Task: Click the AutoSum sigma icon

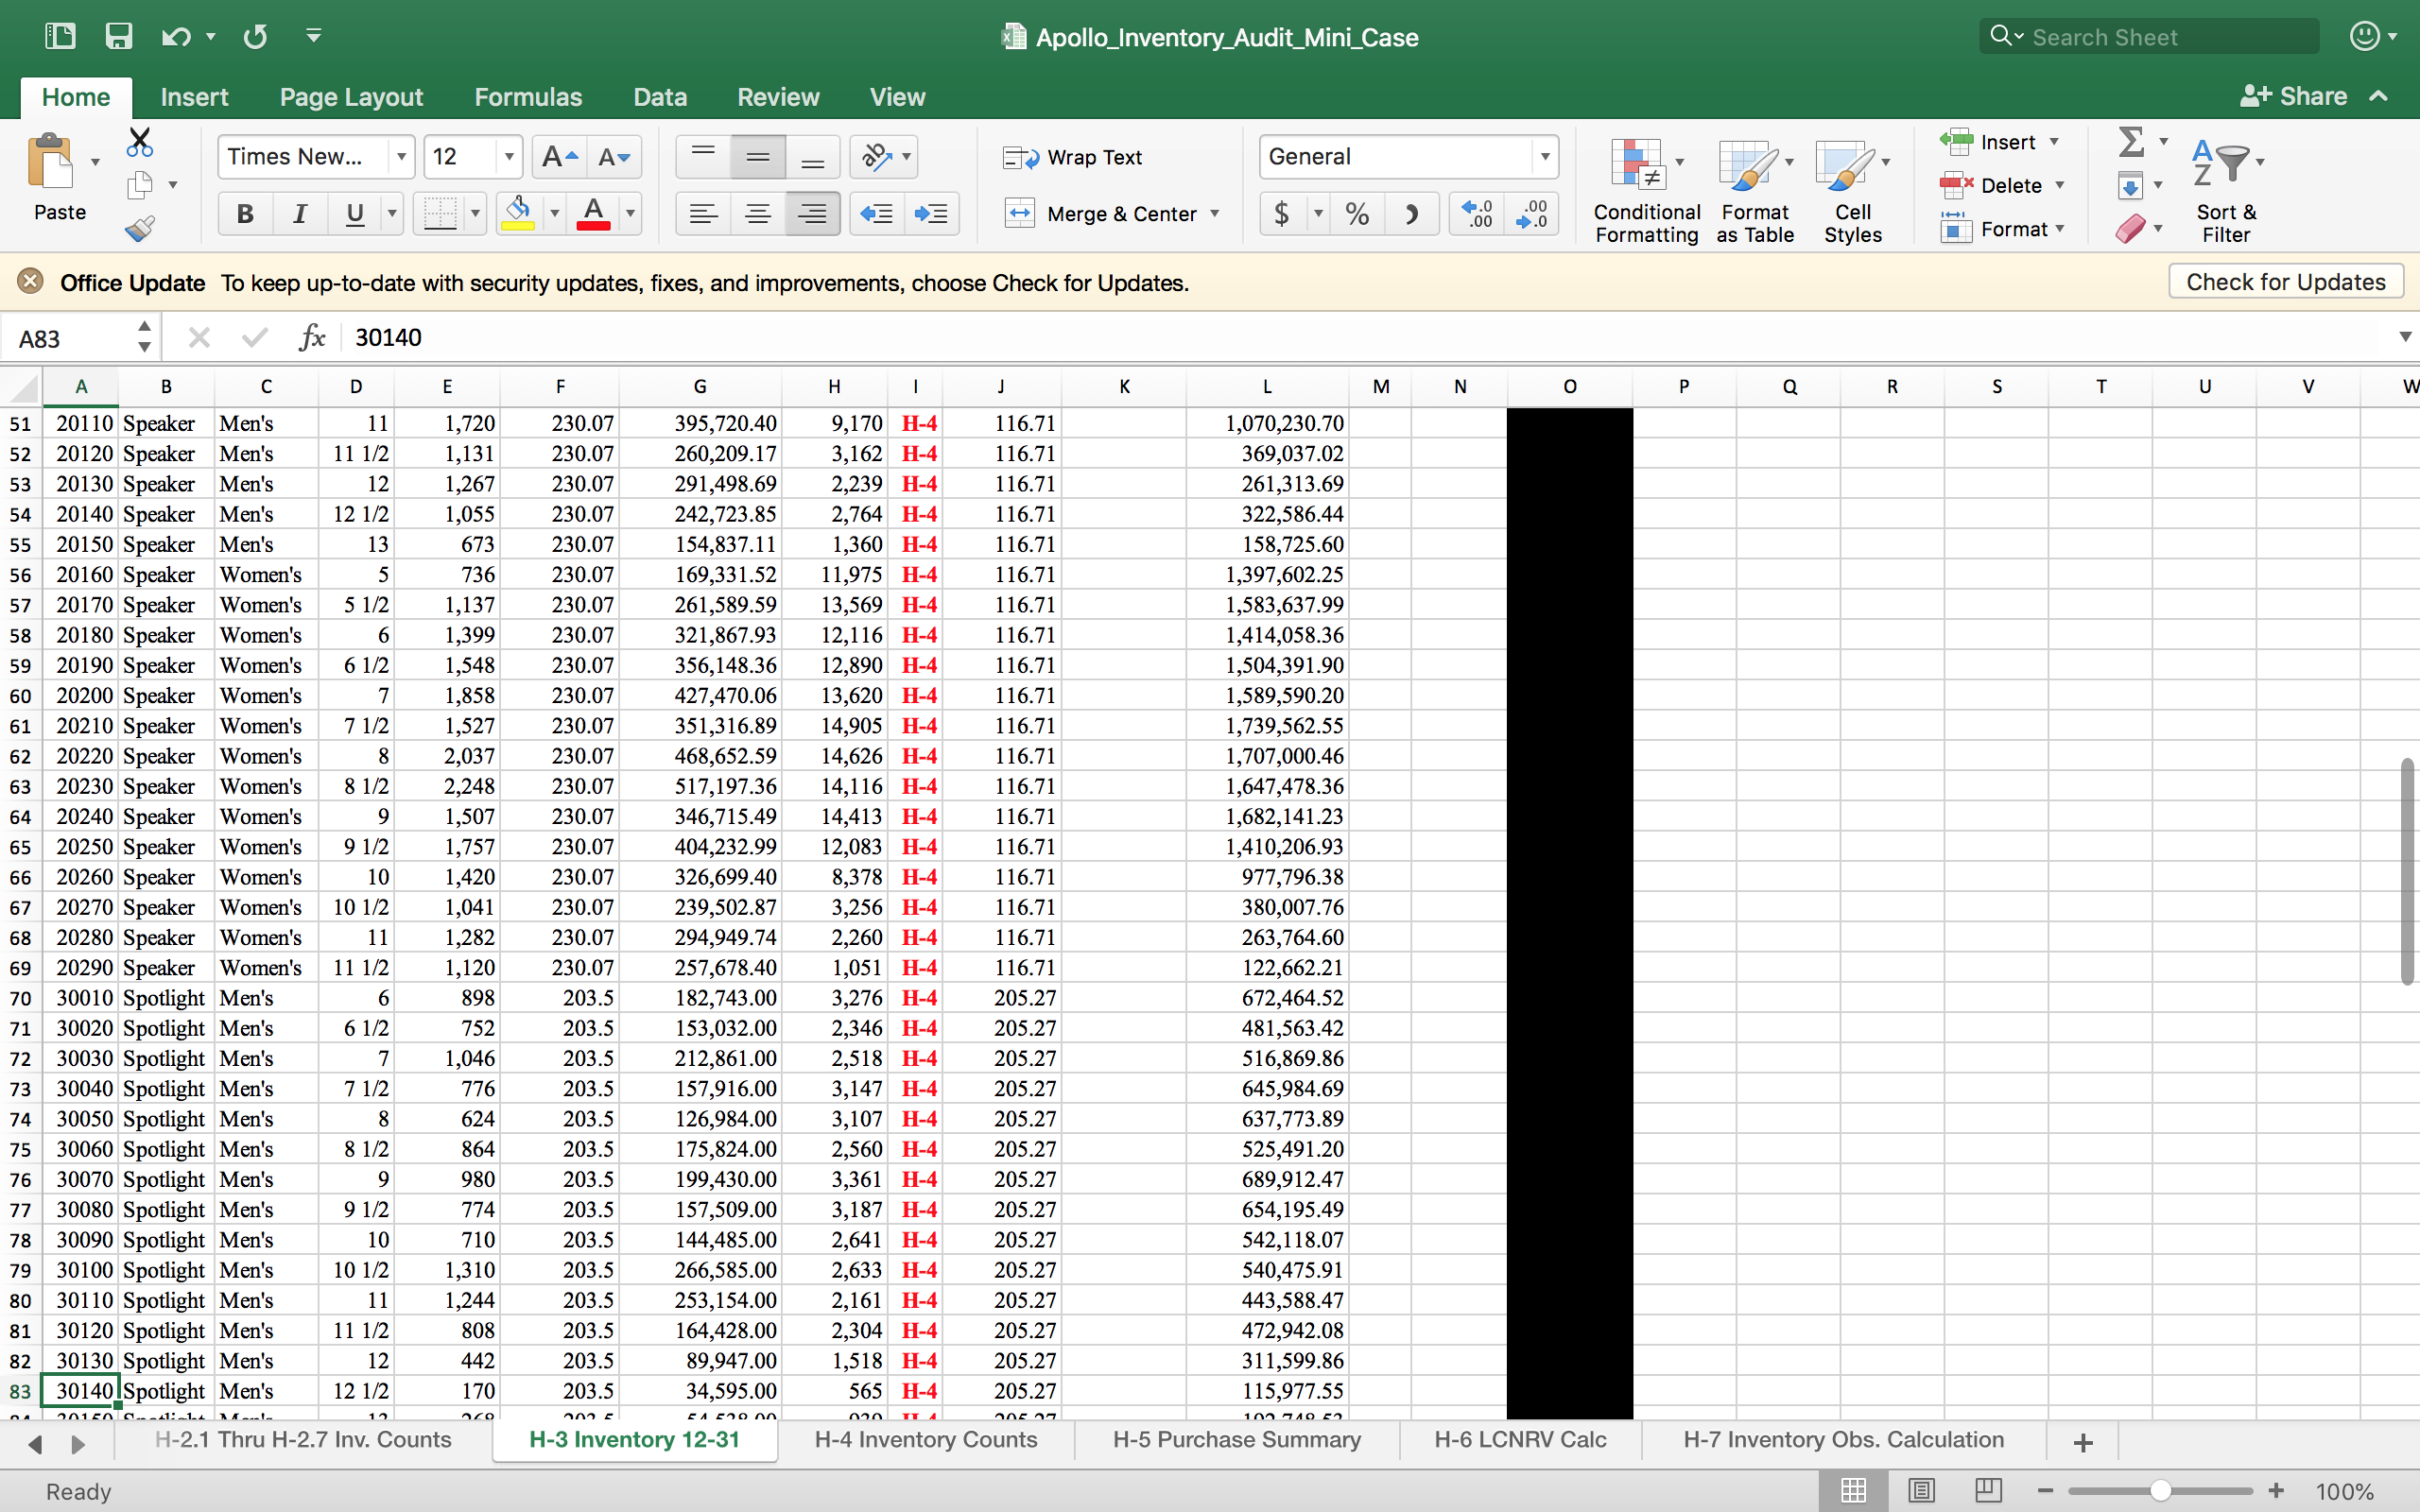Action: click(x=2131, y=142)
